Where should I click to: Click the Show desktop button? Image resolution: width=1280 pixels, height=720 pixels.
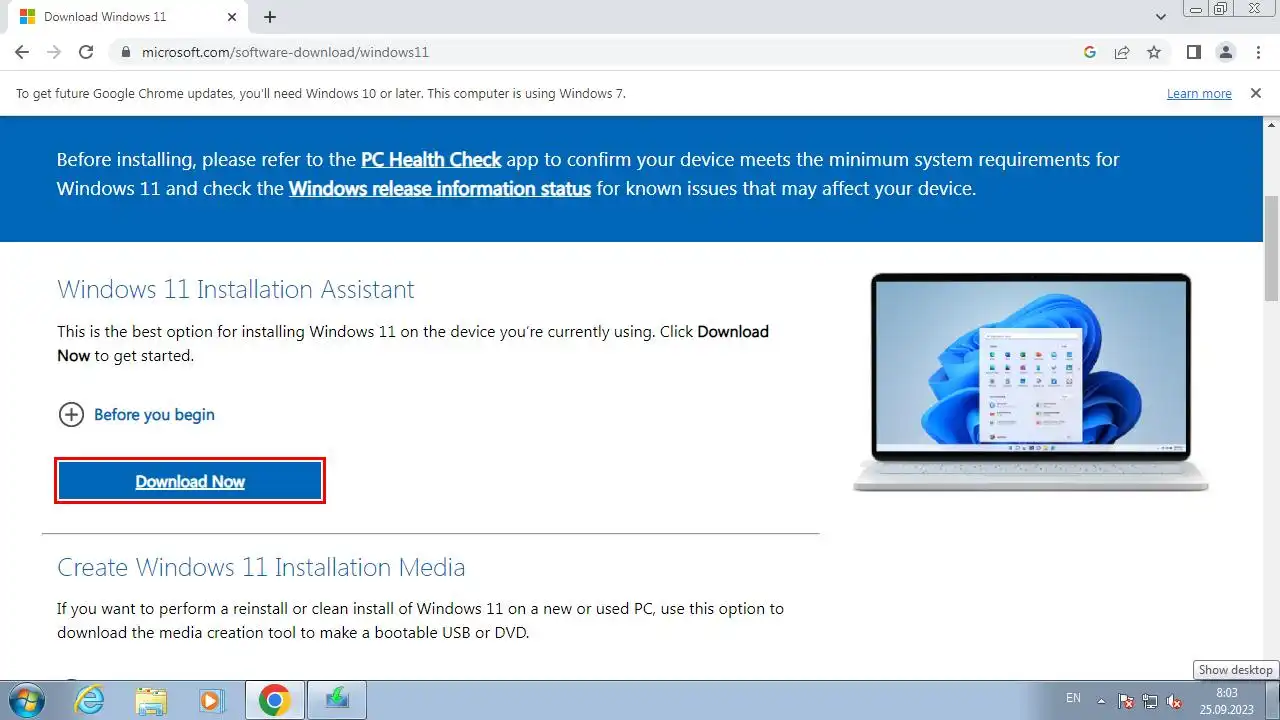point(1271,700)
